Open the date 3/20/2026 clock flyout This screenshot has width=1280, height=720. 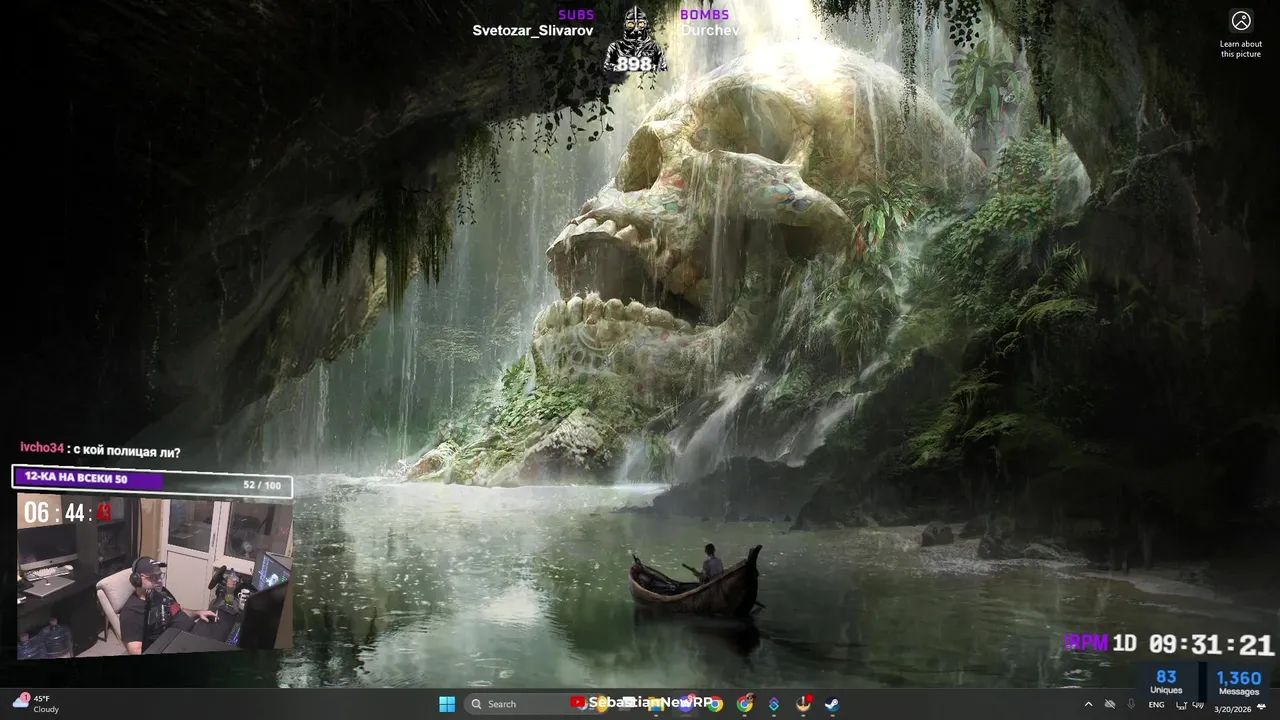point(1233,709)
